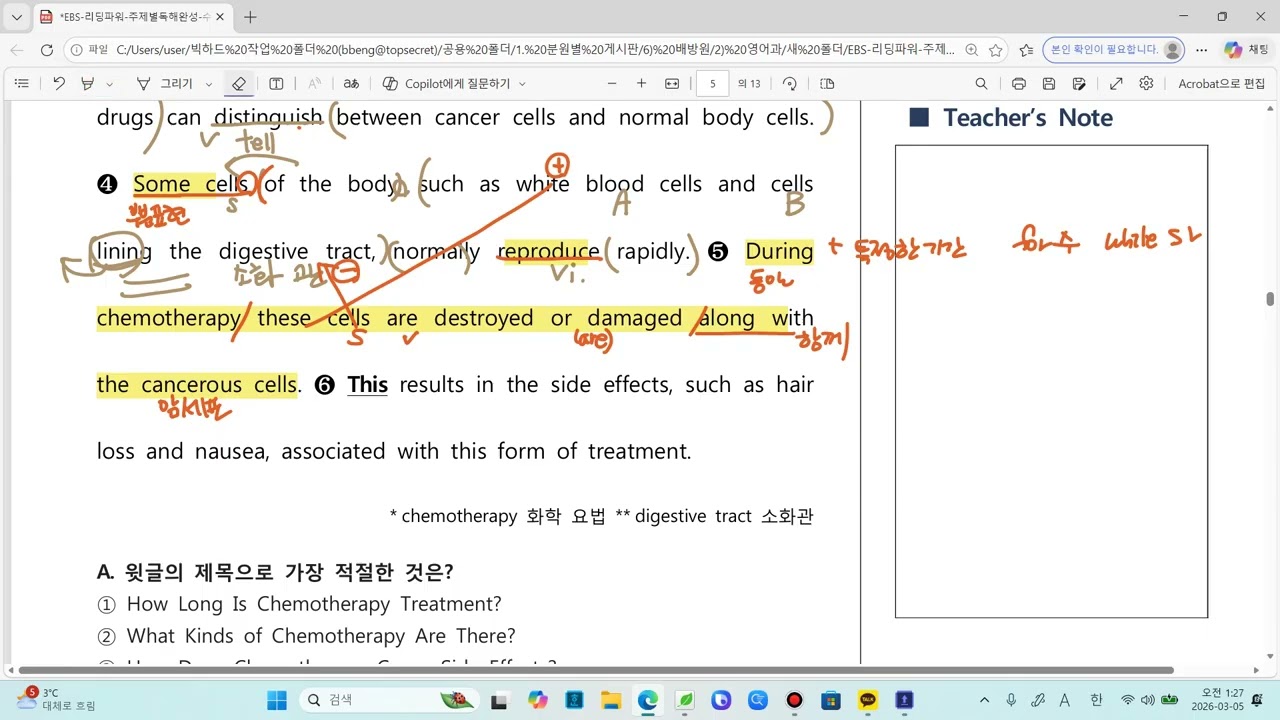
Task: Open Task View on taskbar
Action: (502, 700)
